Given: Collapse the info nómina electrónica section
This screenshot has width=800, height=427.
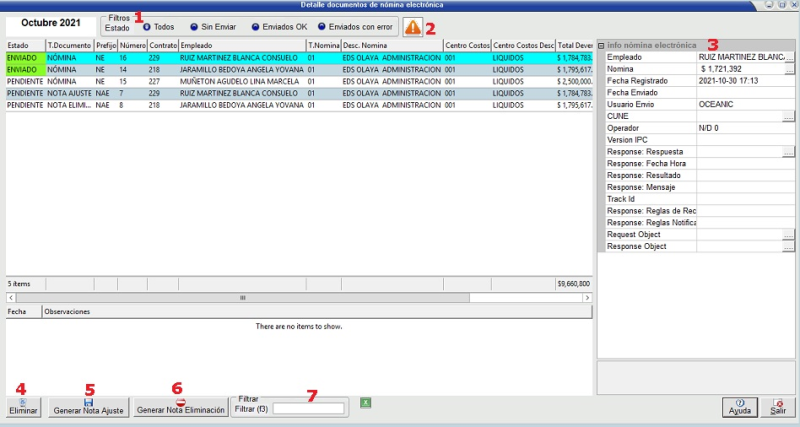Looking at the screenshot, I should click(x=602, y=45).
